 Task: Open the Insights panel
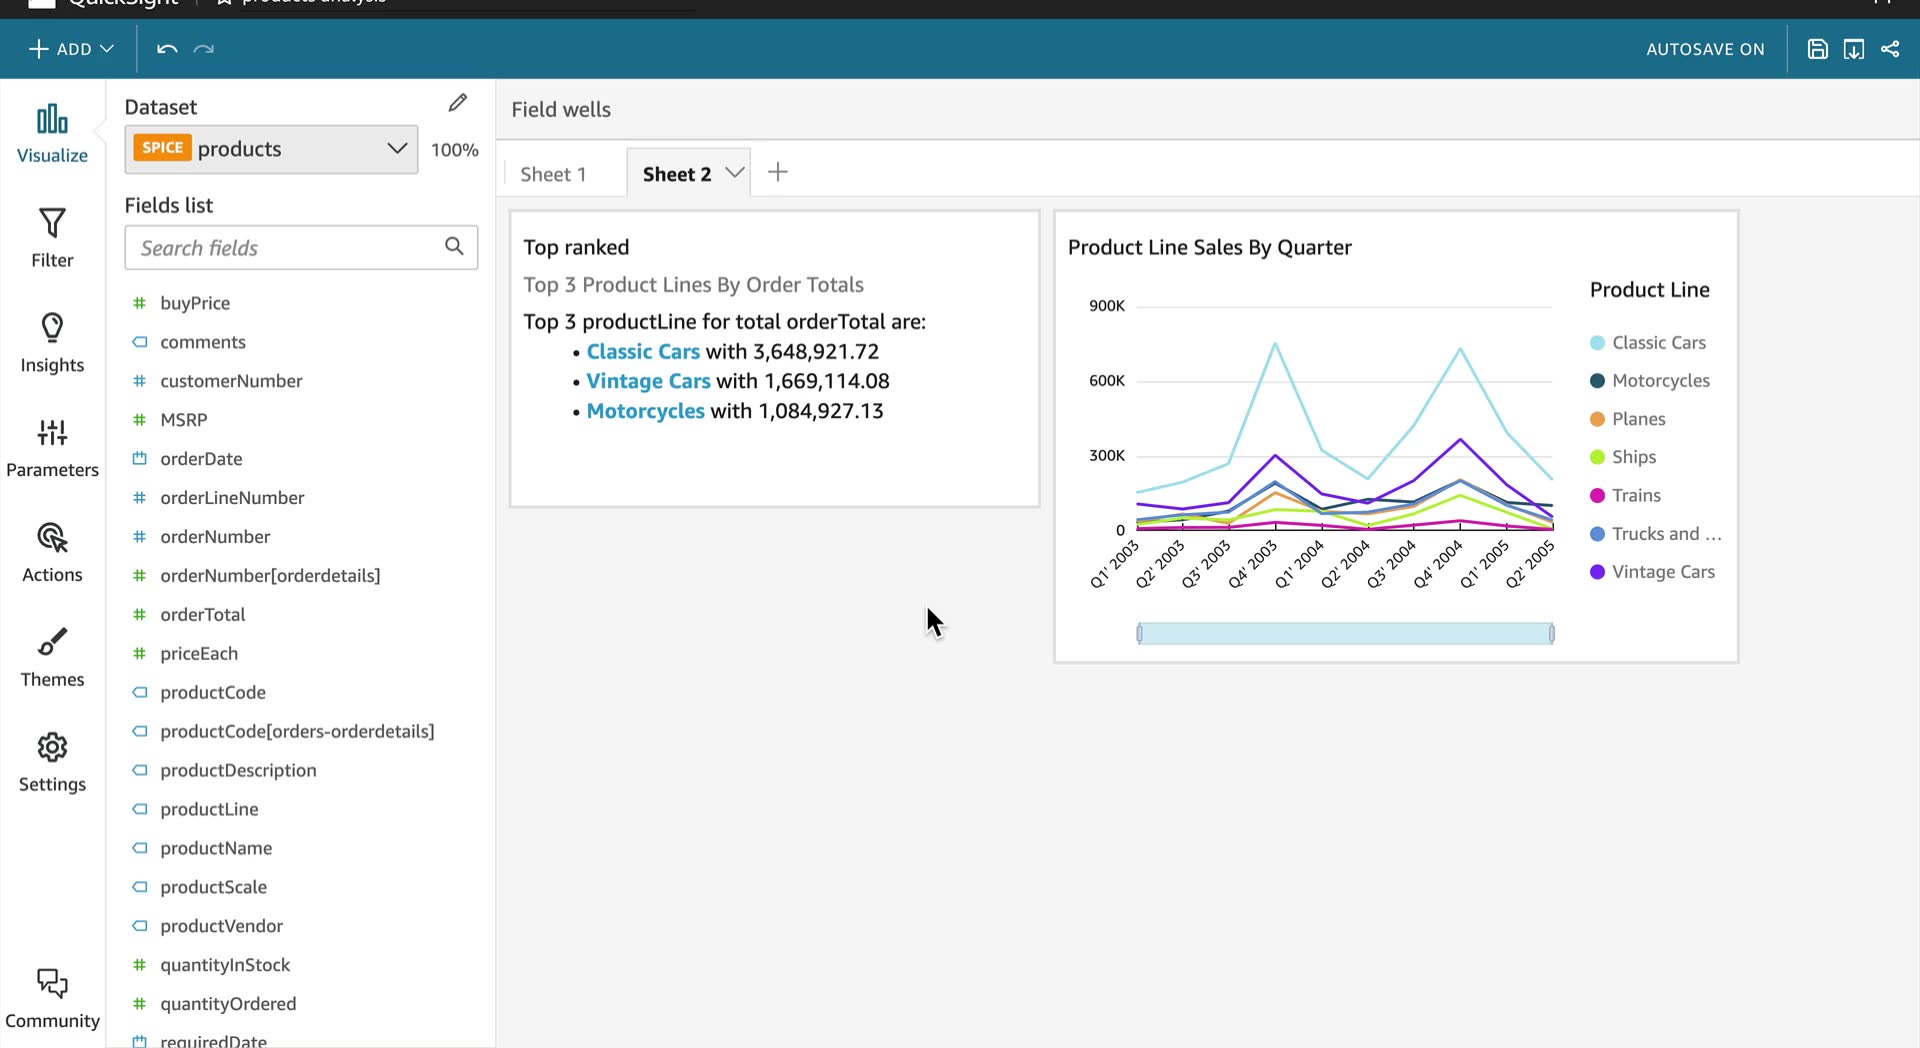point(52,343)
